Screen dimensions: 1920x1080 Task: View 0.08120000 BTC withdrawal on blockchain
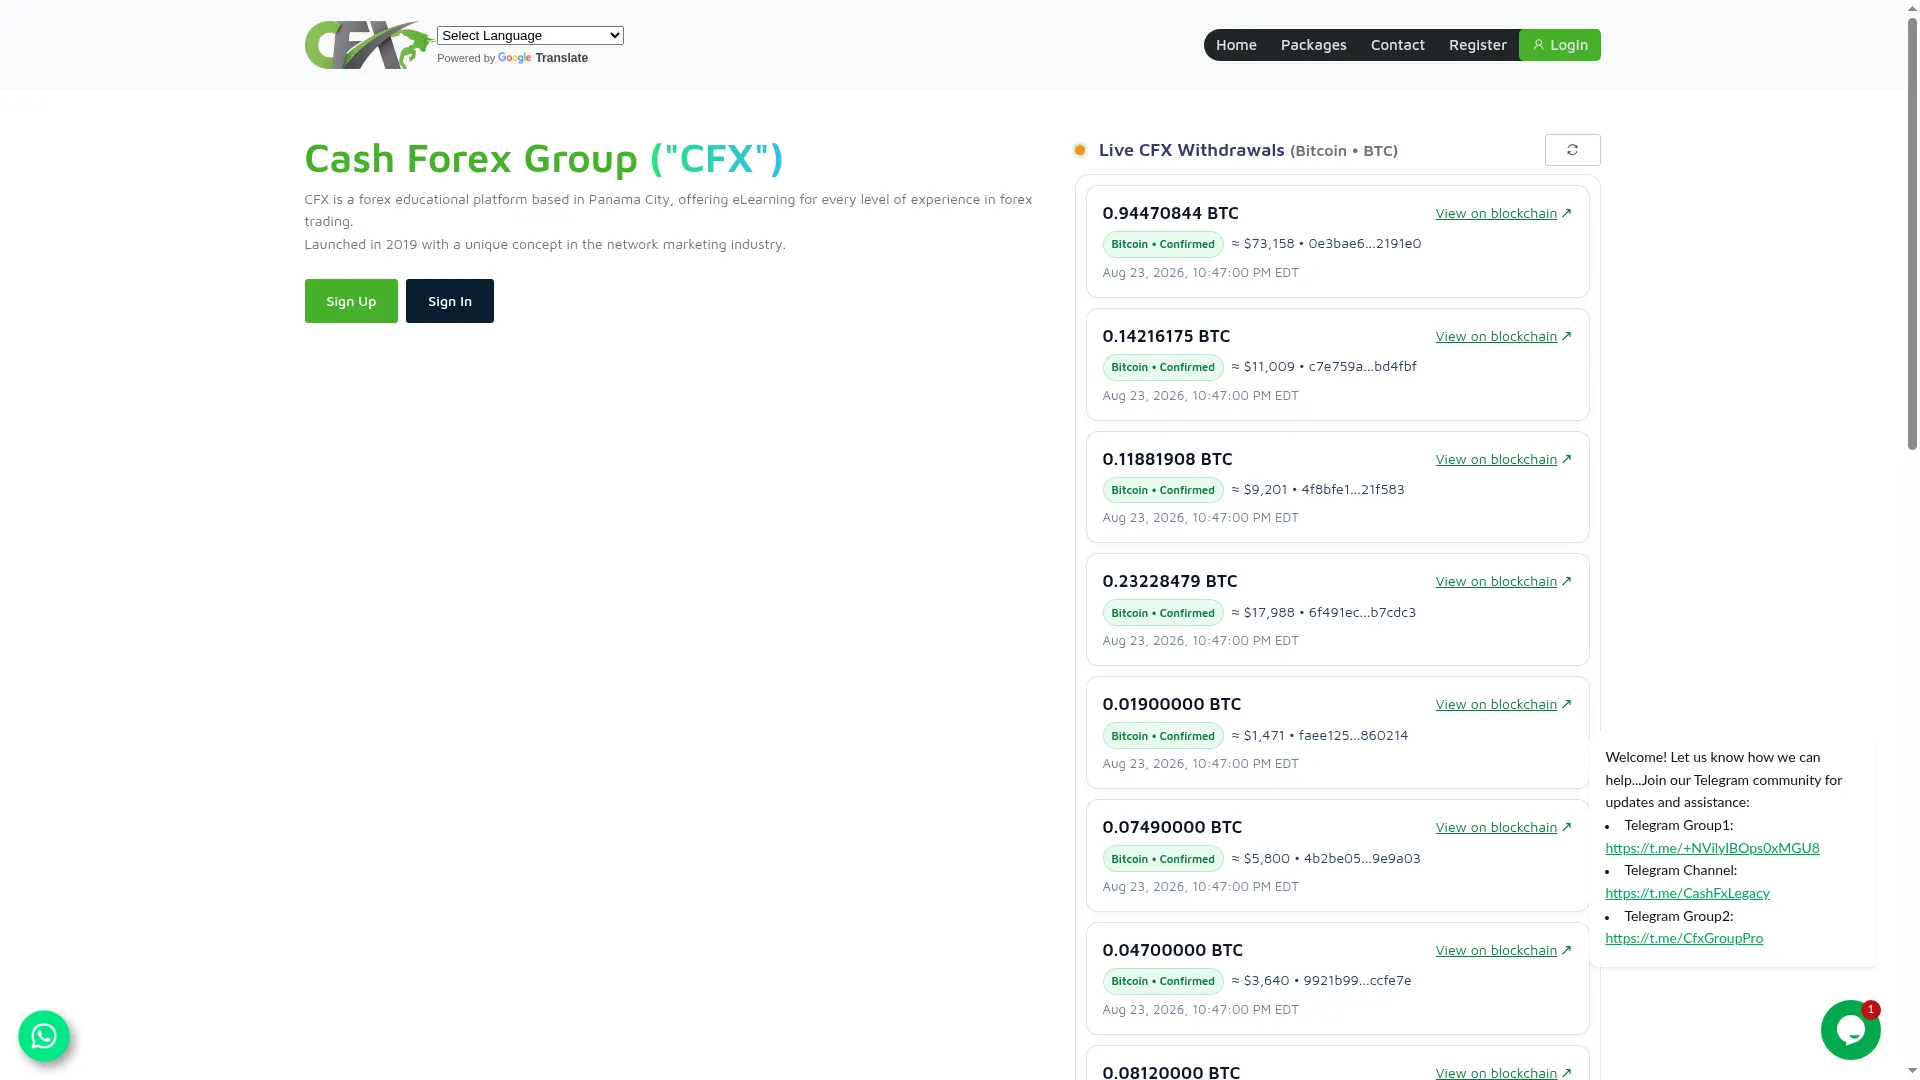(1503, 1072)
